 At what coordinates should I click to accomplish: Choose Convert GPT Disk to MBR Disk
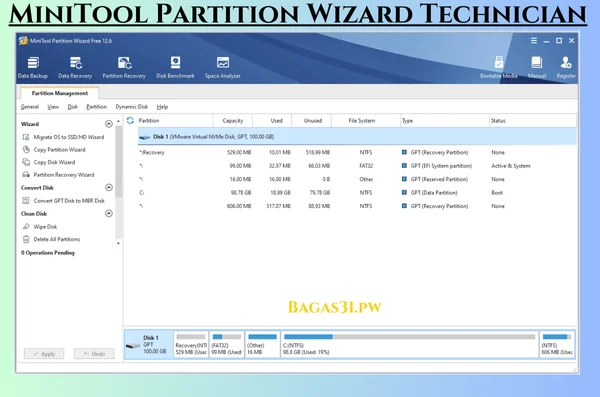click(x=69, y=201)
